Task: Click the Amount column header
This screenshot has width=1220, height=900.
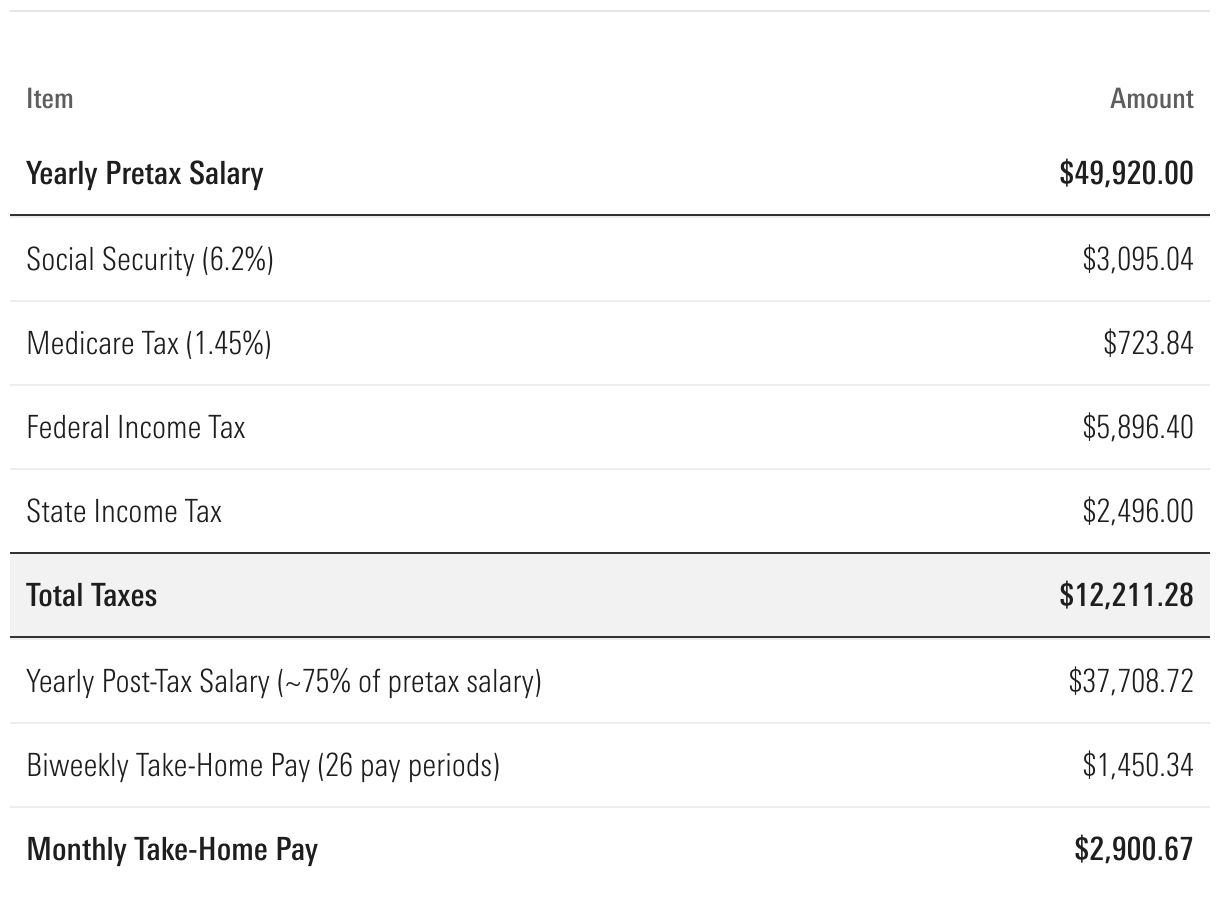Action: click(x=1151, y=99)
